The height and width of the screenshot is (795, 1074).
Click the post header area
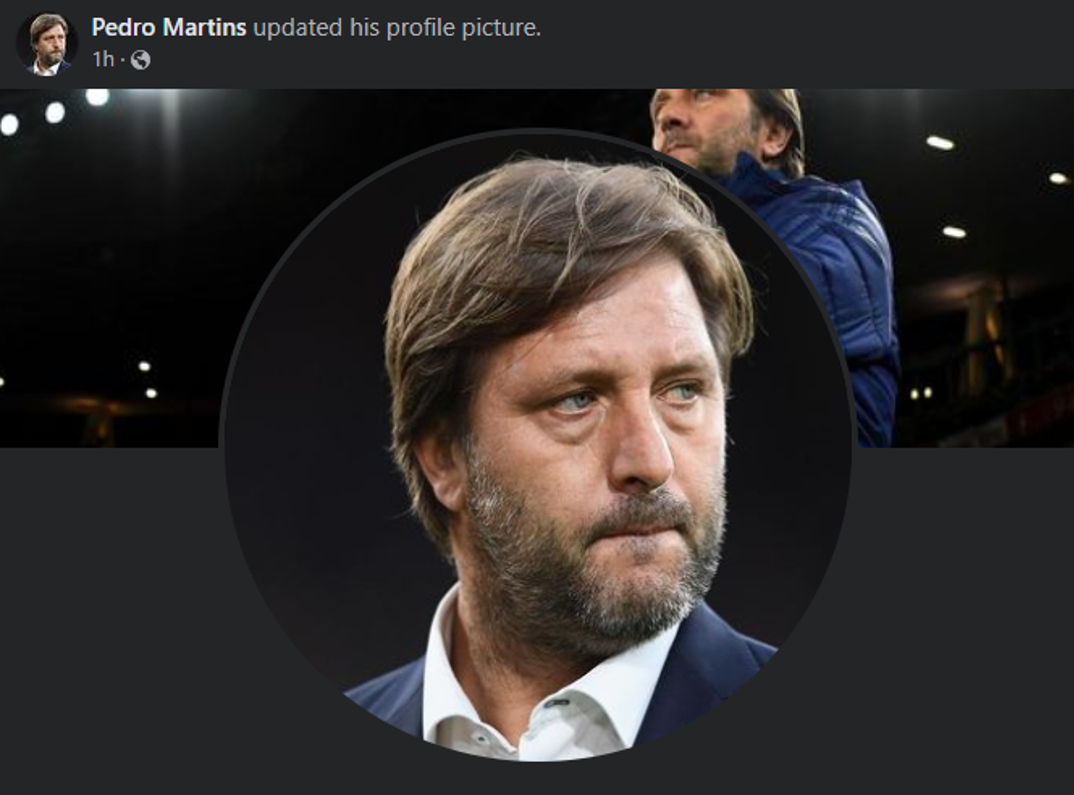(x=300, y=40)
